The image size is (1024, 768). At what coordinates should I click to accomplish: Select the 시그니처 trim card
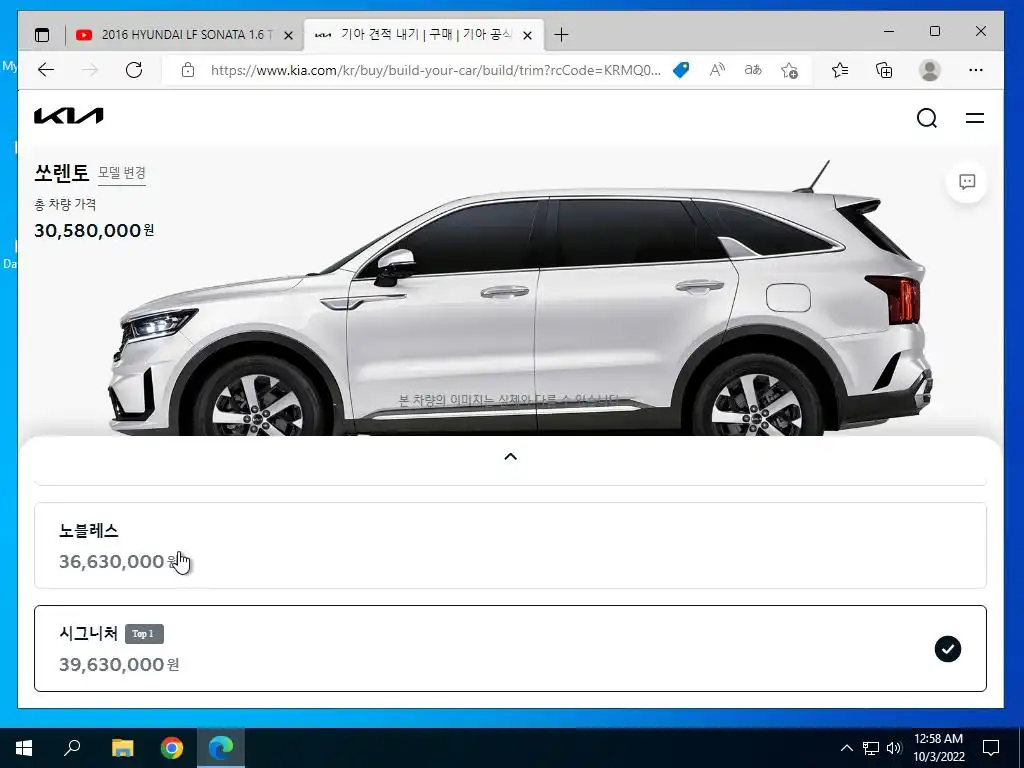click(510, 648)
